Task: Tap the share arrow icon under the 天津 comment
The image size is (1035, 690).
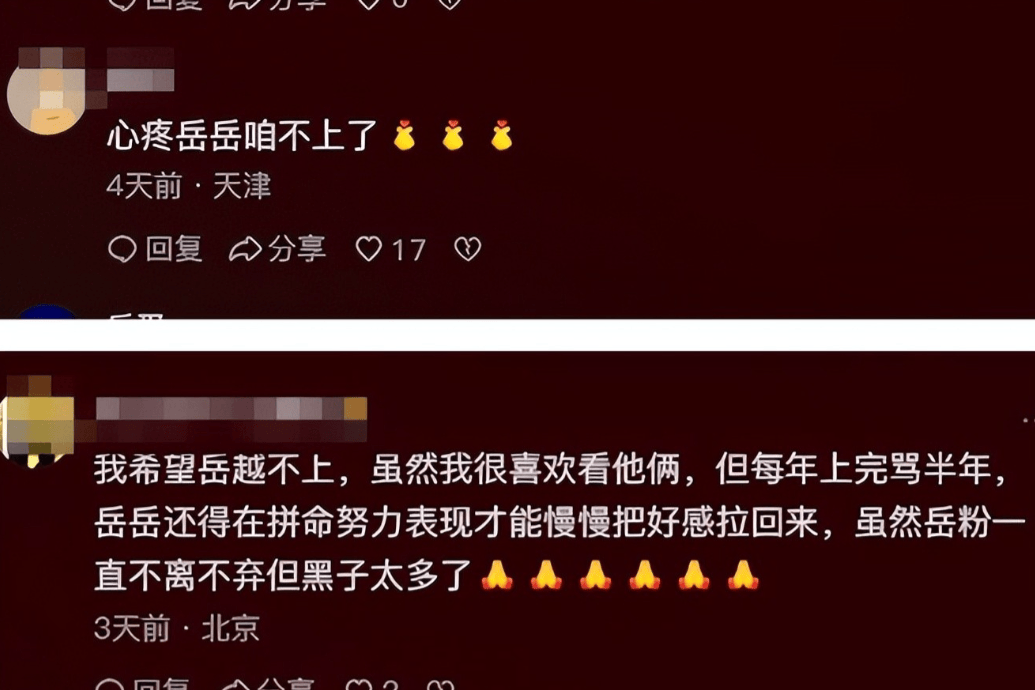Action: pos(245,250)
